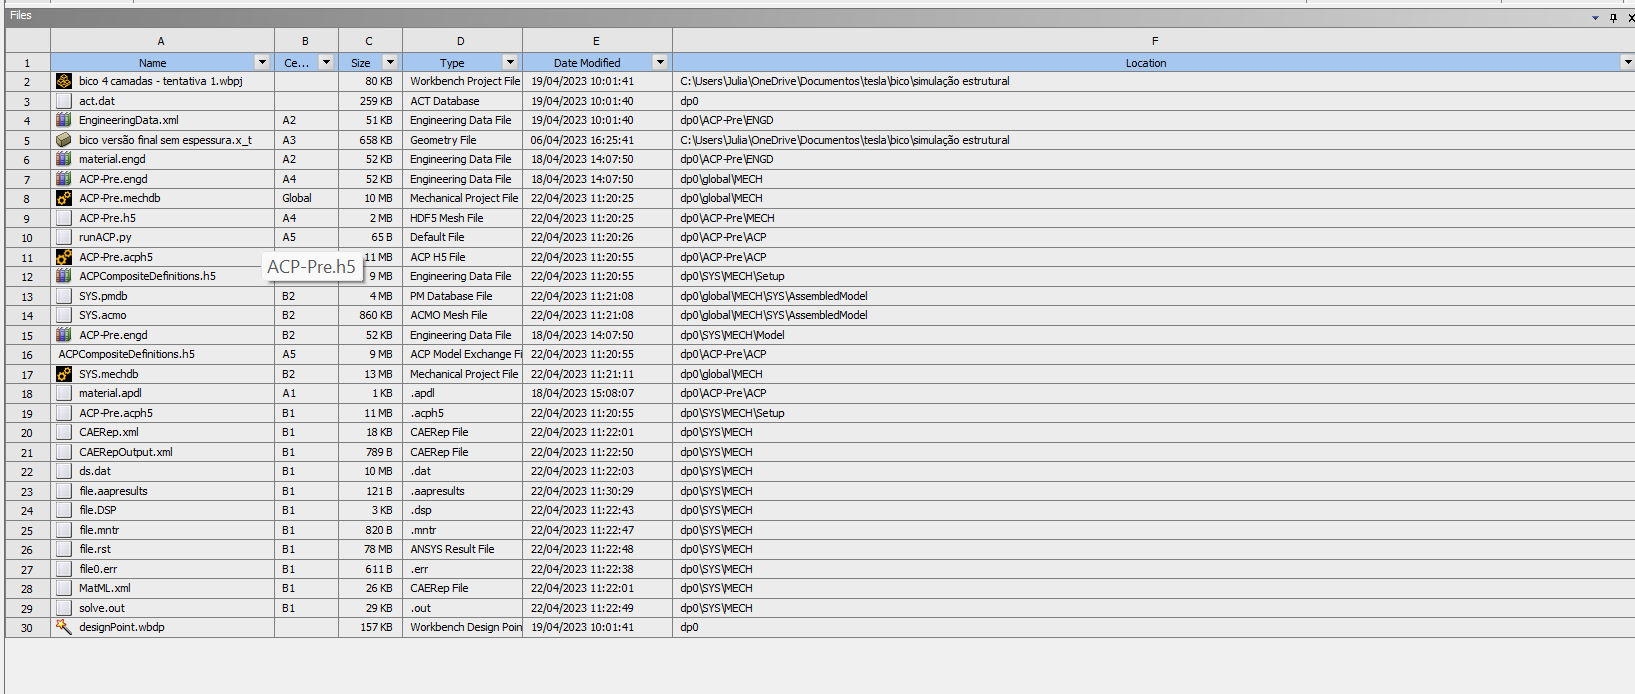Click the 'ACT Database' type cell
Screen dimensions: 1635x694
click(x=462, y=101)
